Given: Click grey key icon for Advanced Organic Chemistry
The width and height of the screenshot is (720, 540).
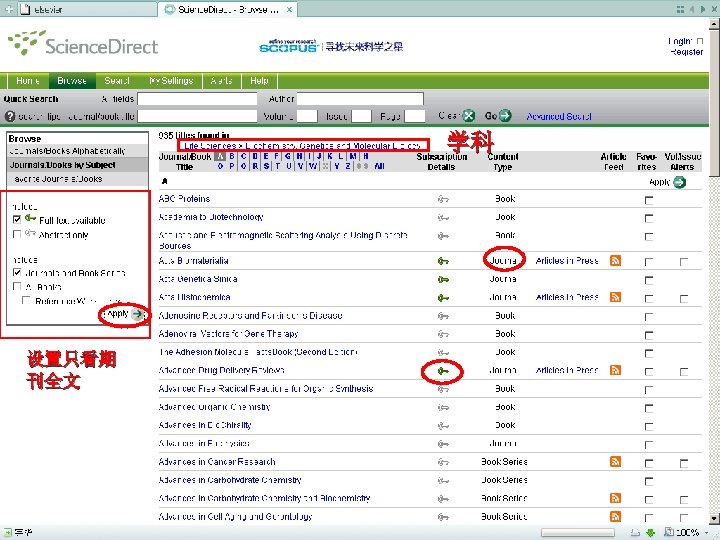Looking at the screenshot, I should [x=443, y=407].
